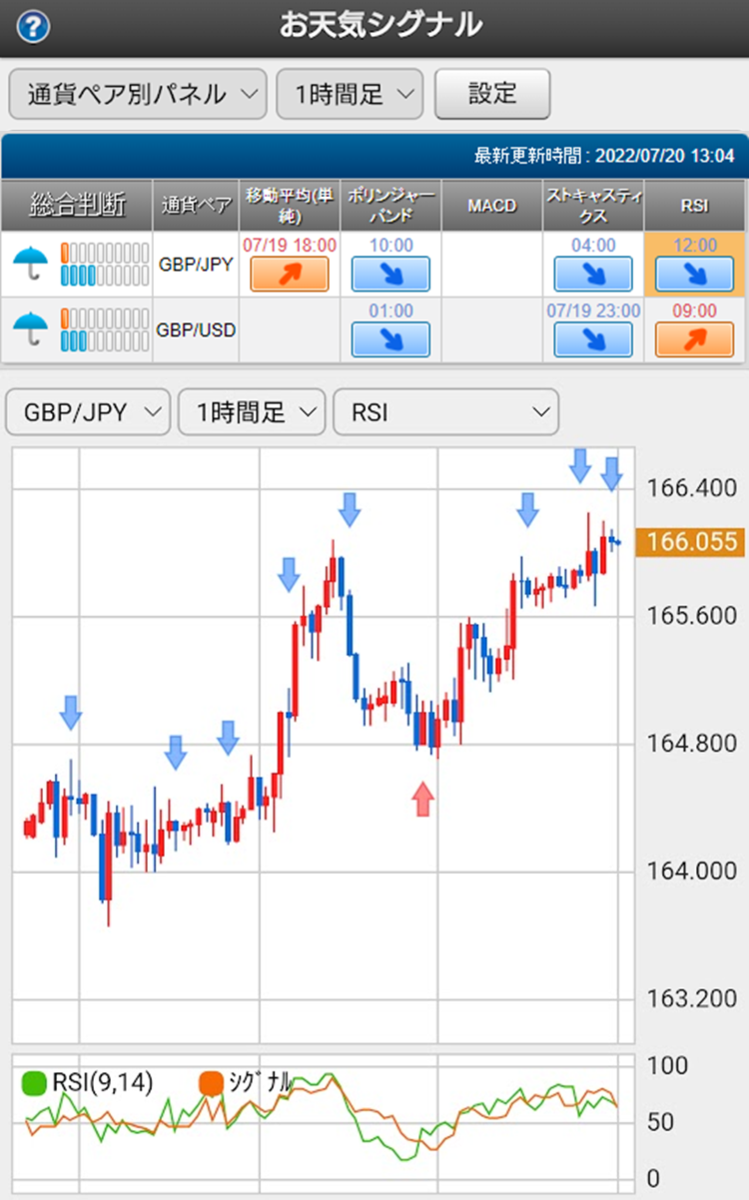Click the leftmost blue sell arrow marker
This screenshot has height=1200, width=749.
[x=70, y=712]
